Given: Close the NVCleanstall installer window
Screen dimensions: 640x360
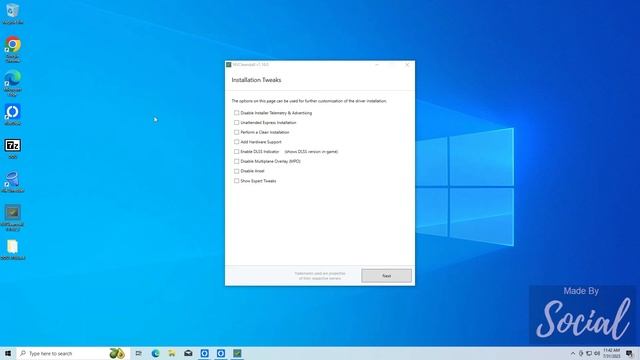Looking at the screenshot, I should (407, 64).
